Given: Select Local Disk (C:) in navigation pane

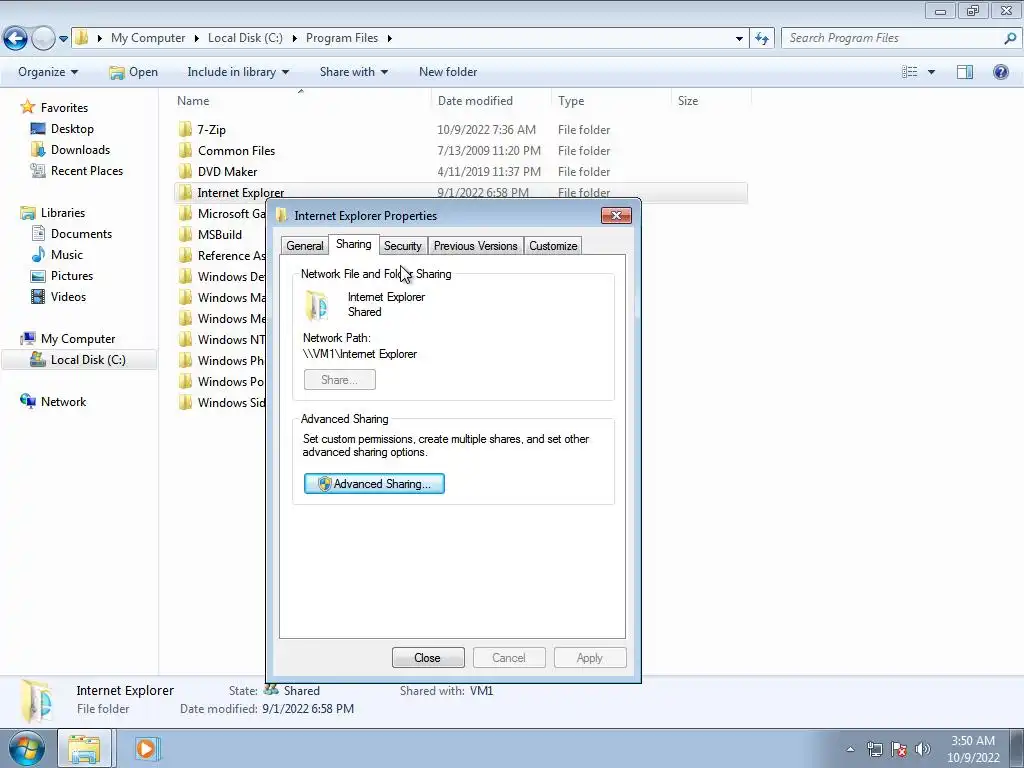Looking at the screenshot, I should click(x=79, y=360).
